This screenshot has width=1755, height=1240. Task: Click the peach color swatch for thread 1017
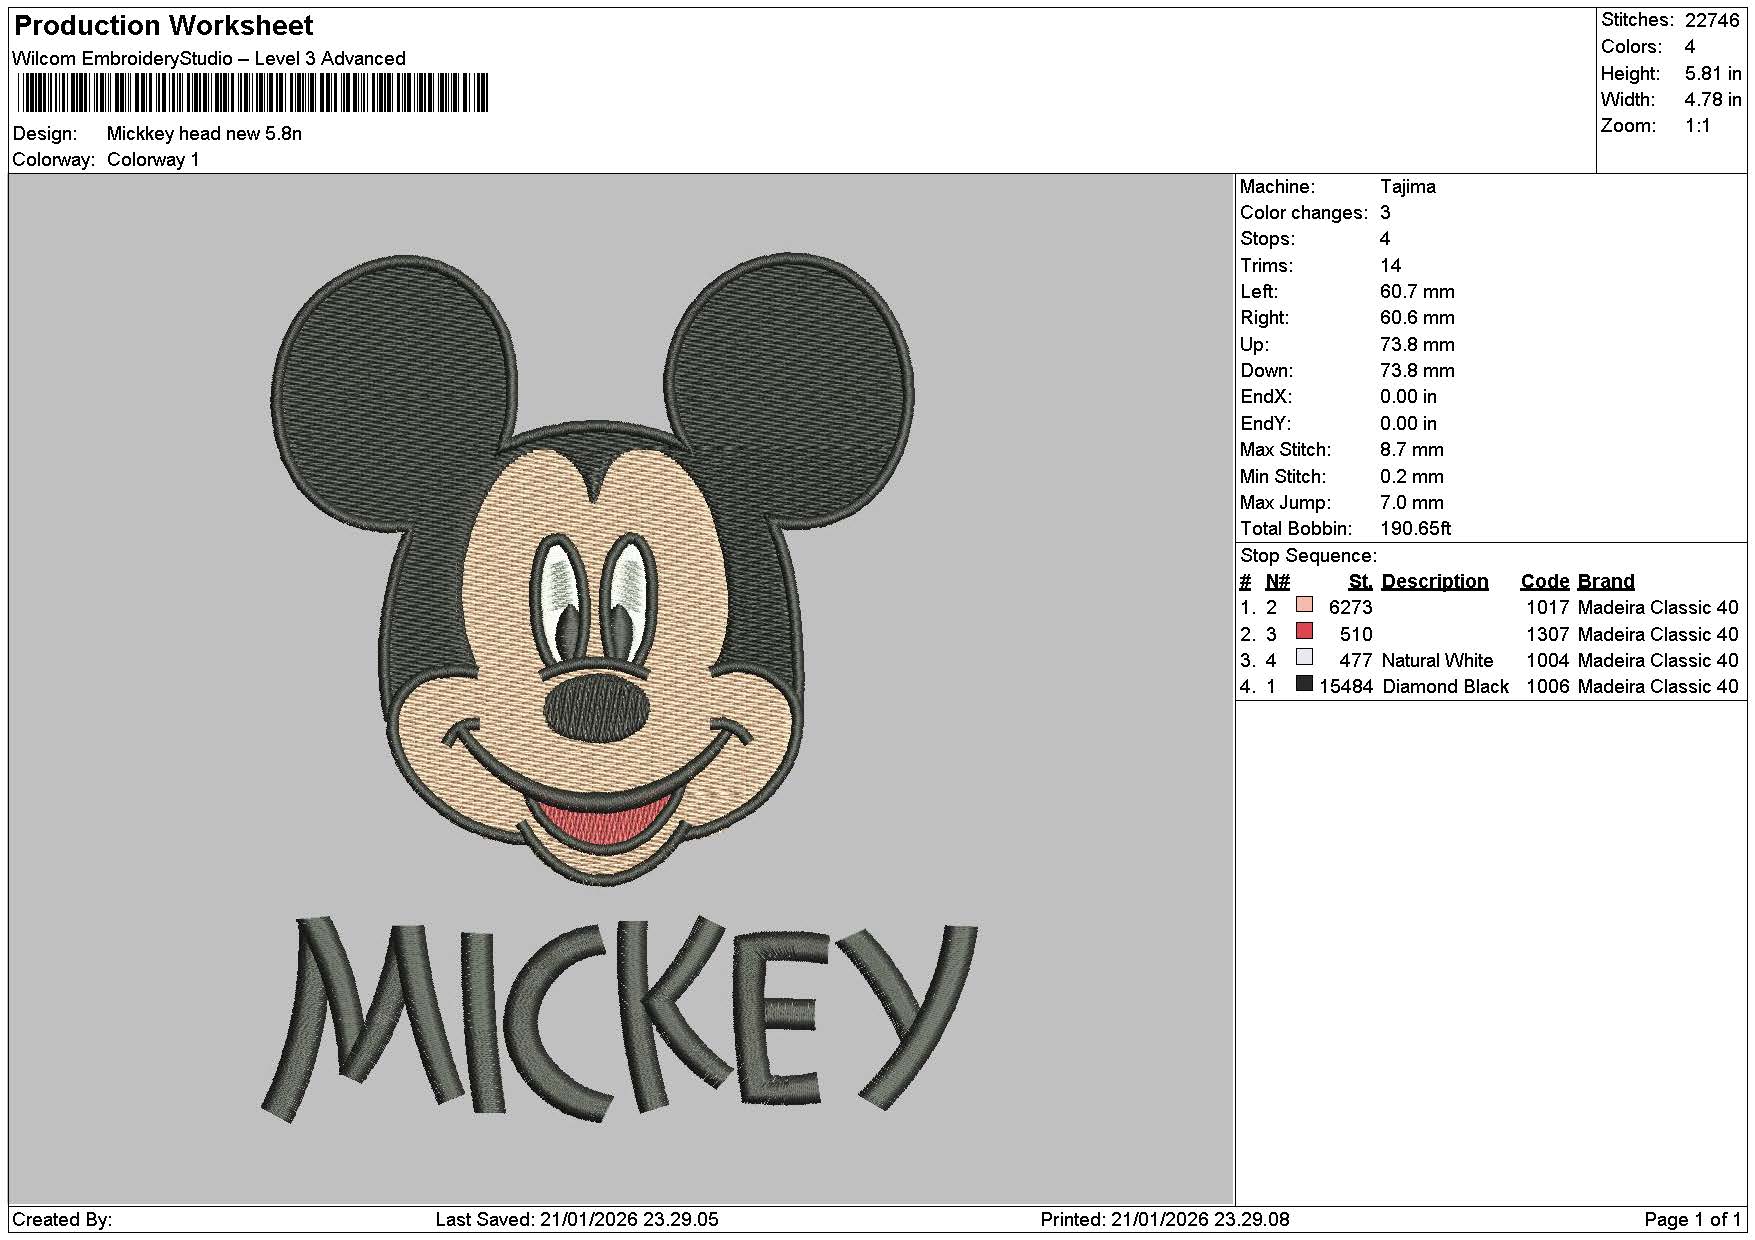point(1304,604)
